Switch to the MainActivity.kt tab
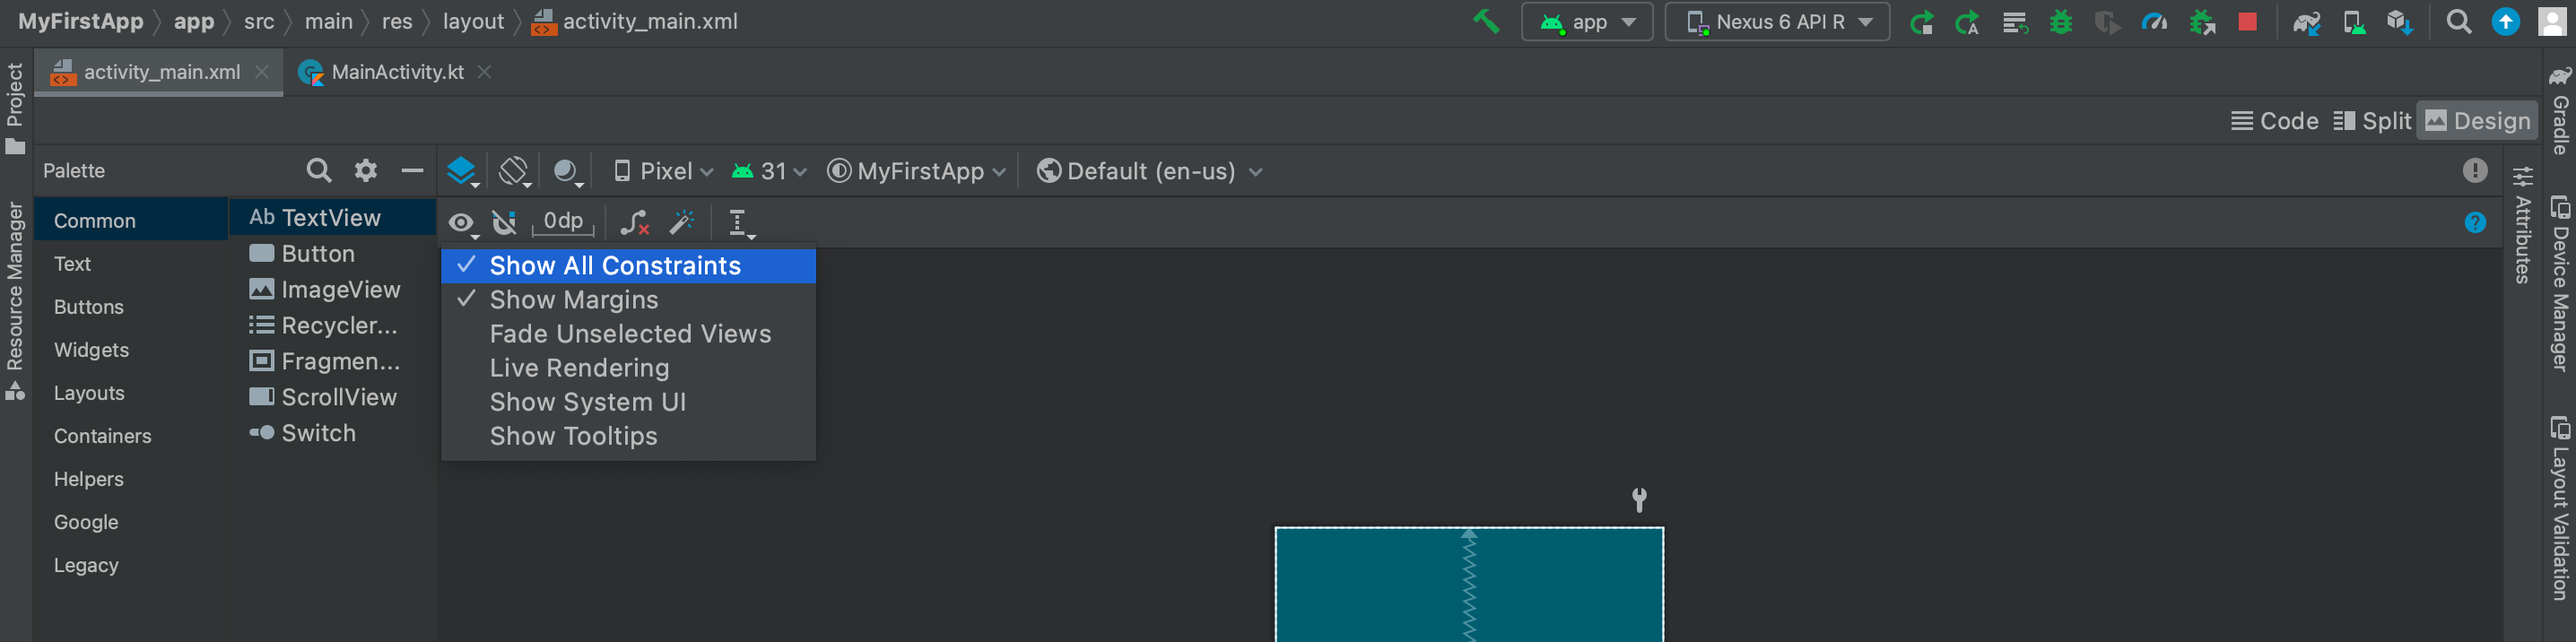Image resolution: width=2576 pixels, height=642 pixels. [x=396, y=72]
